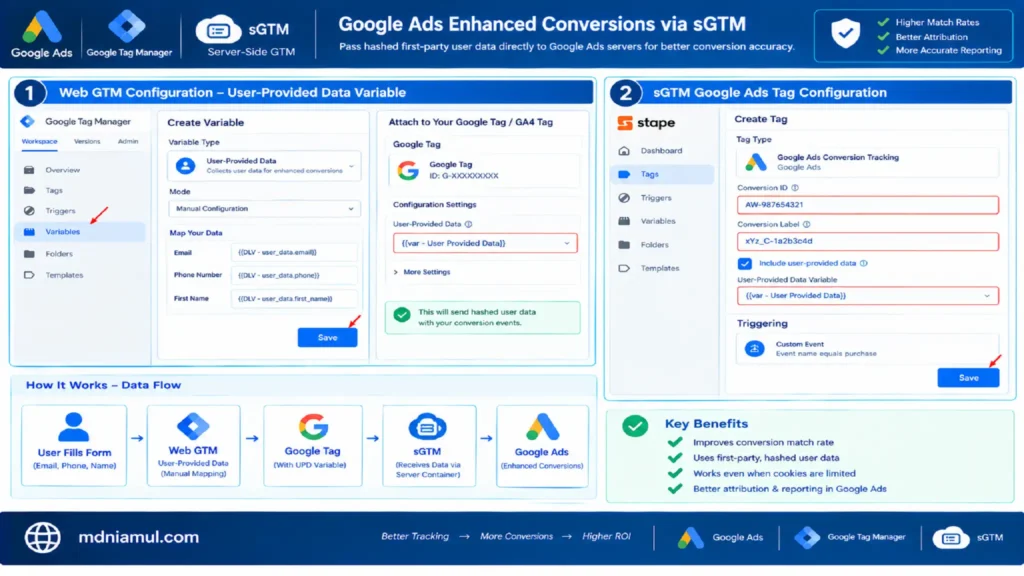Click the Templates icon in stape sidebar

pos(624,268)
